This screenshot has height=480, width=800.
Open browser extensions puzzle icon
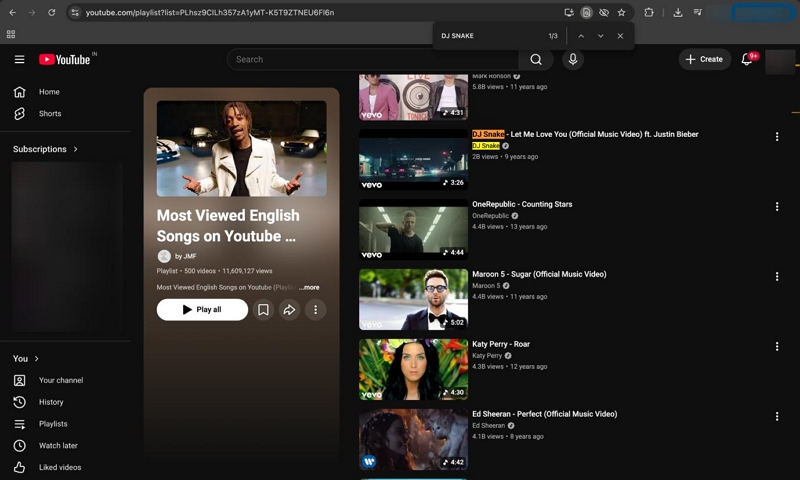point(648,12)
